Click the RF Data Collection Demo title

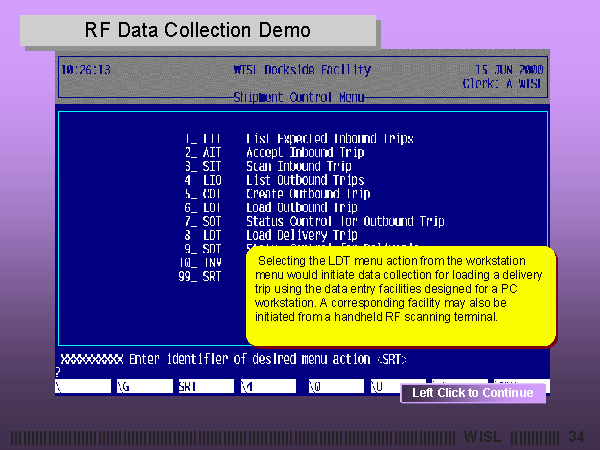click(198, 30)
